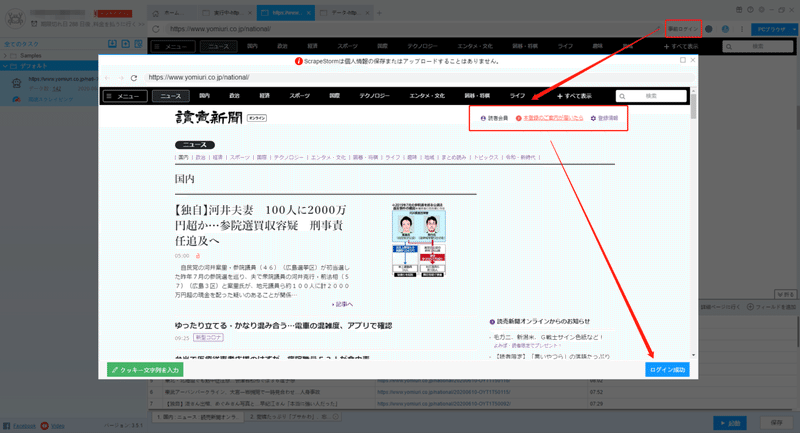The width and height of the screenshot is (800, 433).
Task: Close the データ tab
Action: tap(367, 13)
